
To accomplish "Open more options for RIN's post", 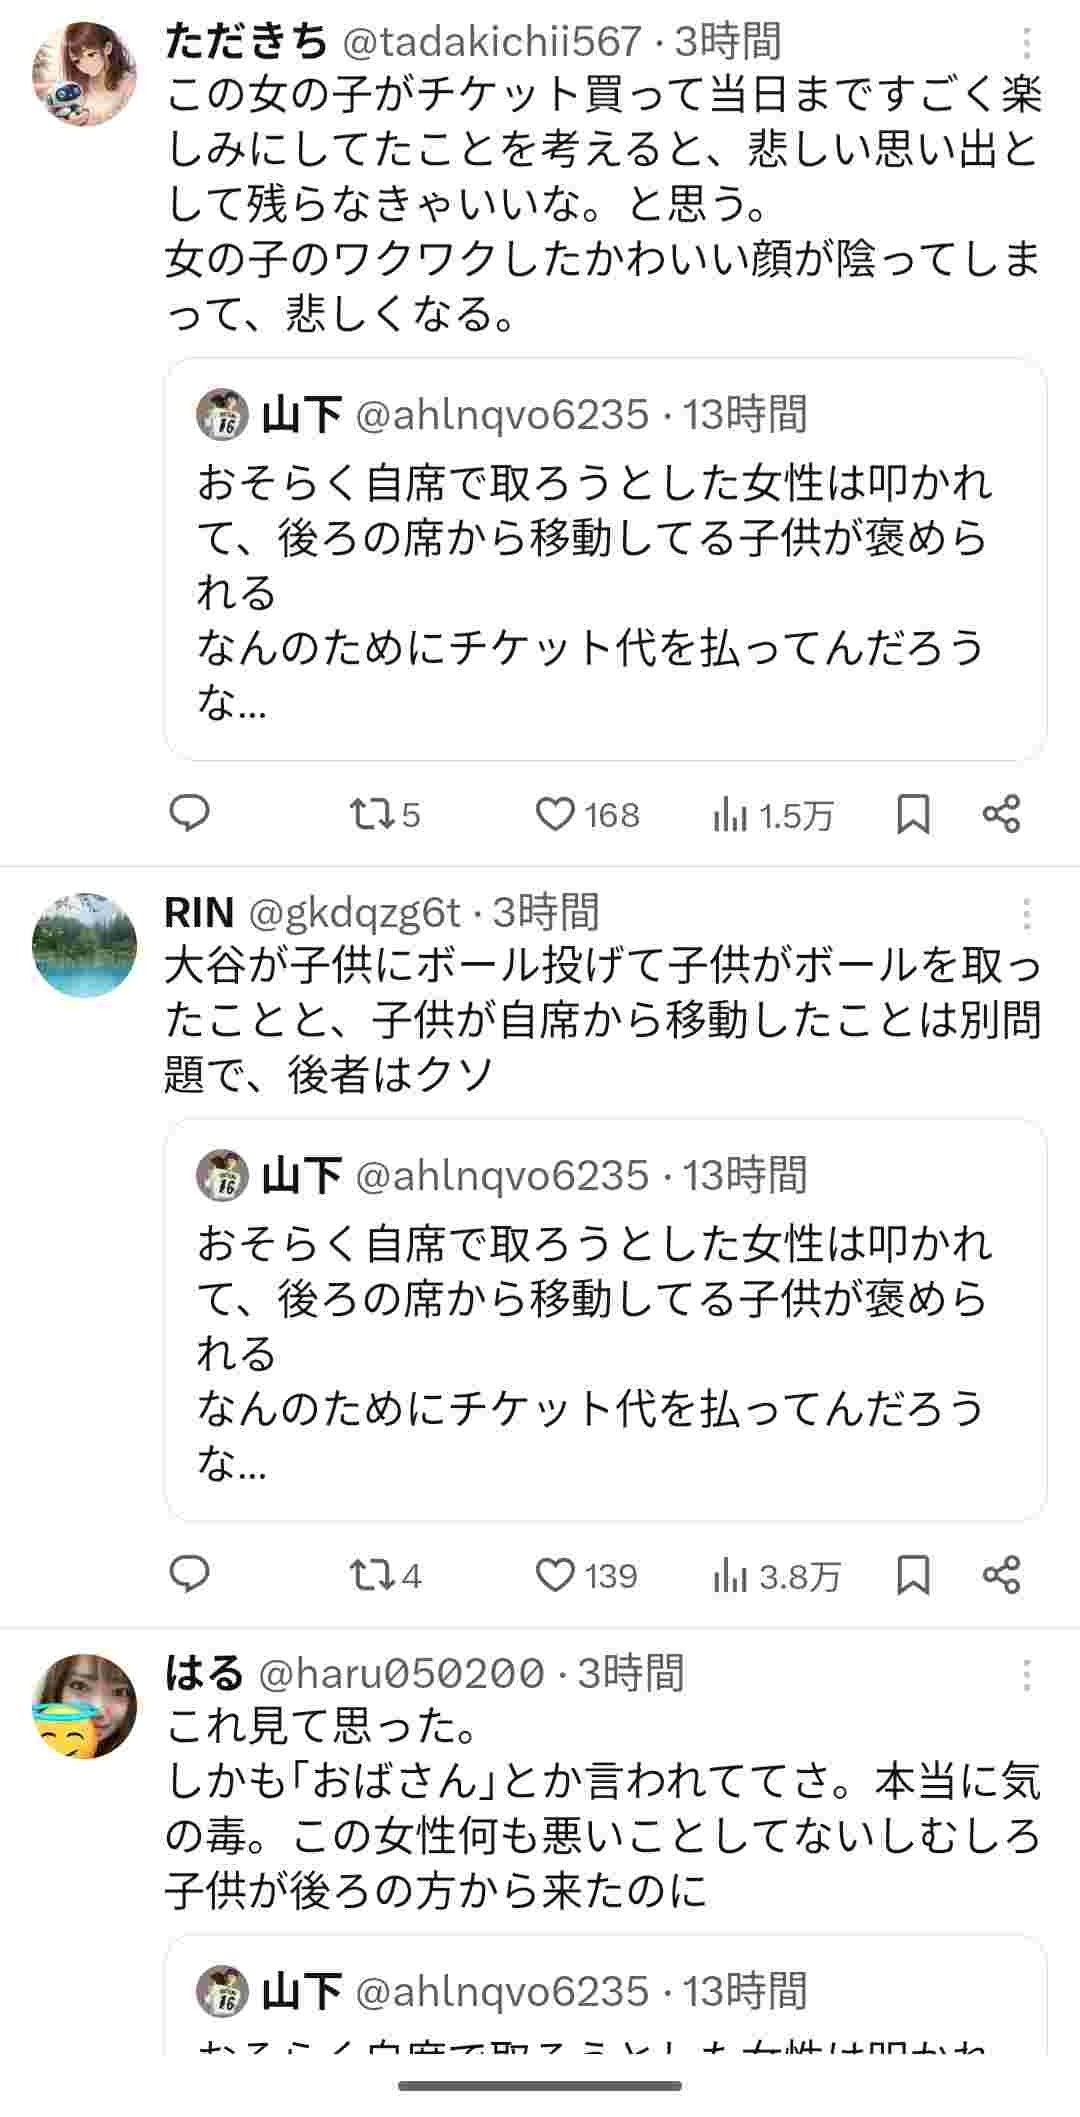I will 1026,914.
